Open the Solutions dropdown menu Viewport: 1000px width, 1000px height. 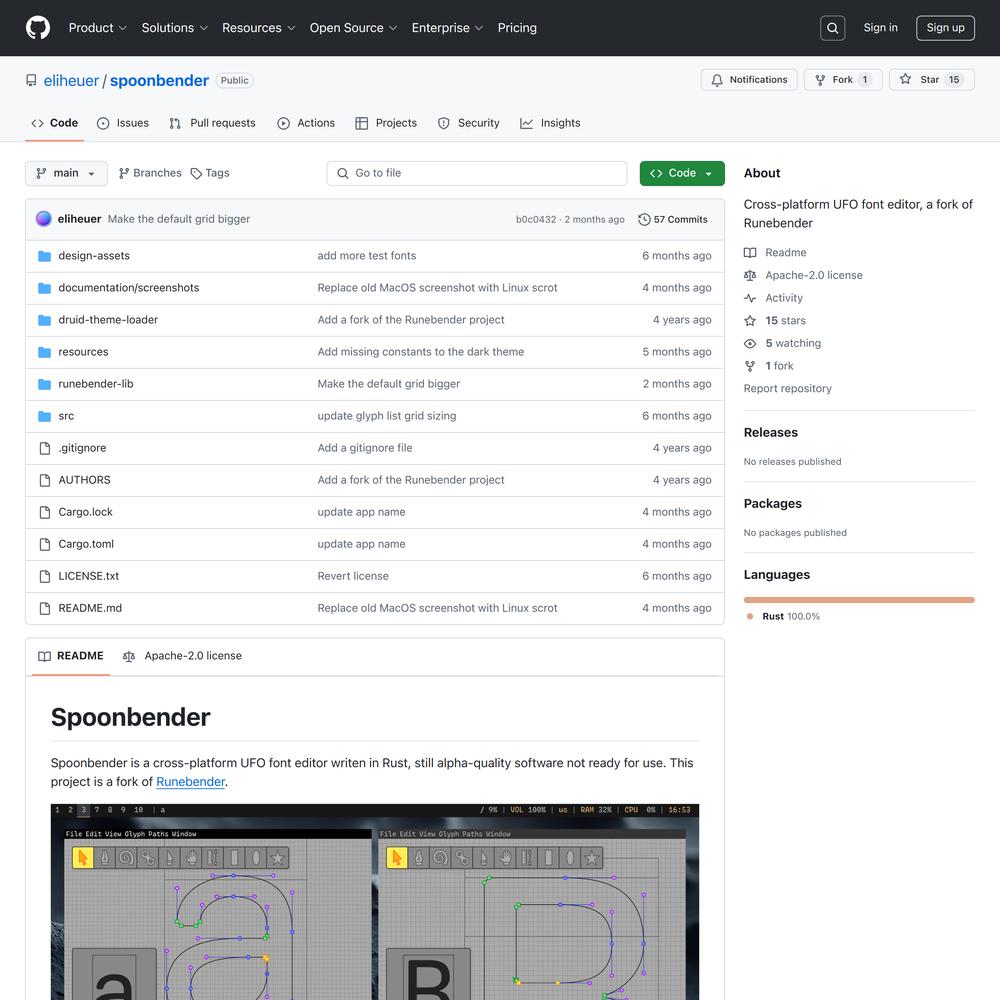click(x=175, y=28)
